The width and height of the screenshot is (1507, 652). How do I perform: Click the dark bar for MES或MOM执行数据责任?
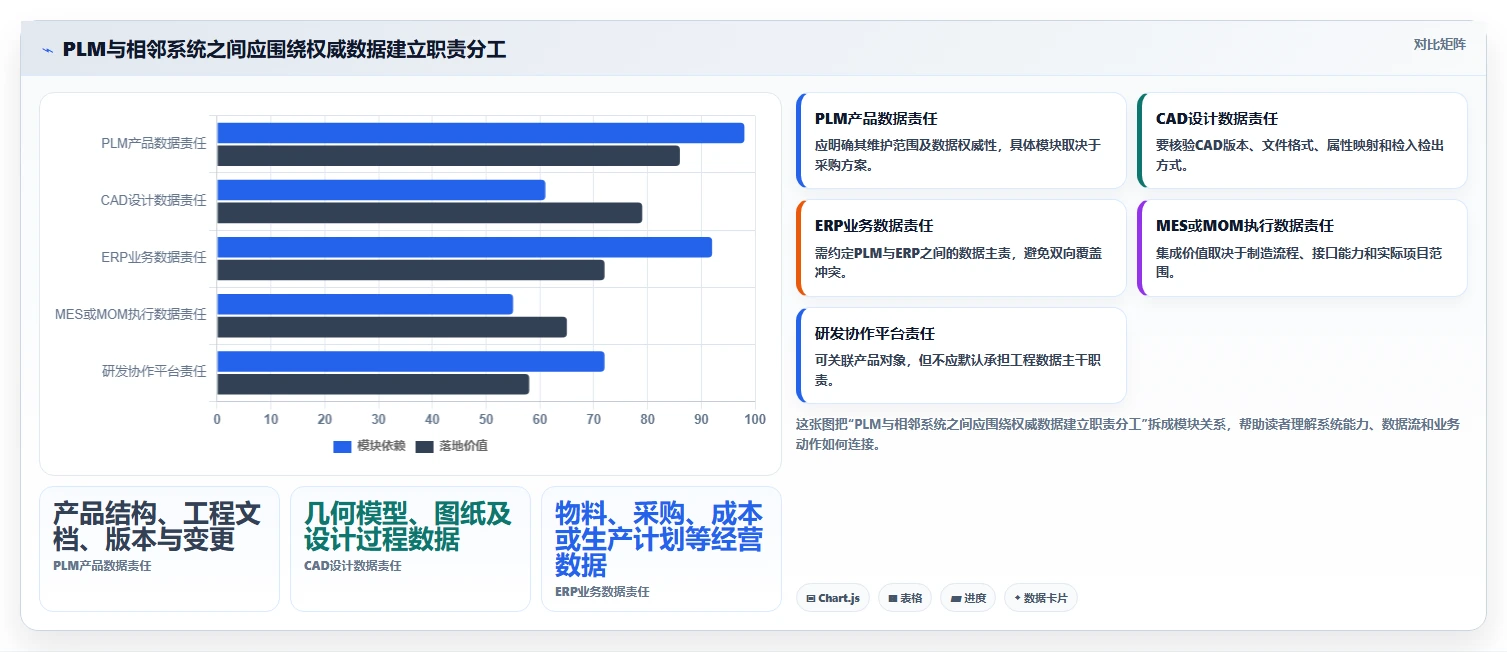pyautogui.click(x=392, y=327)
